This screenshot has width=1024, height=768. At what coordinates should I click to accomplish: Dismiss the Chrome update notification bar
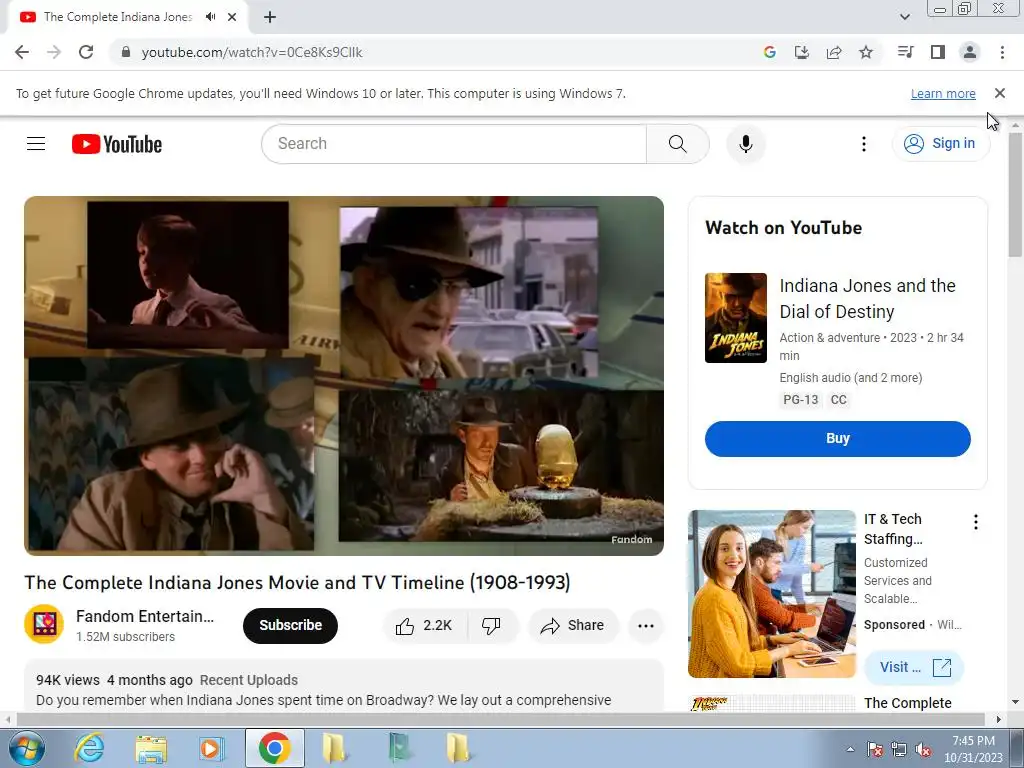[1000, 93]
